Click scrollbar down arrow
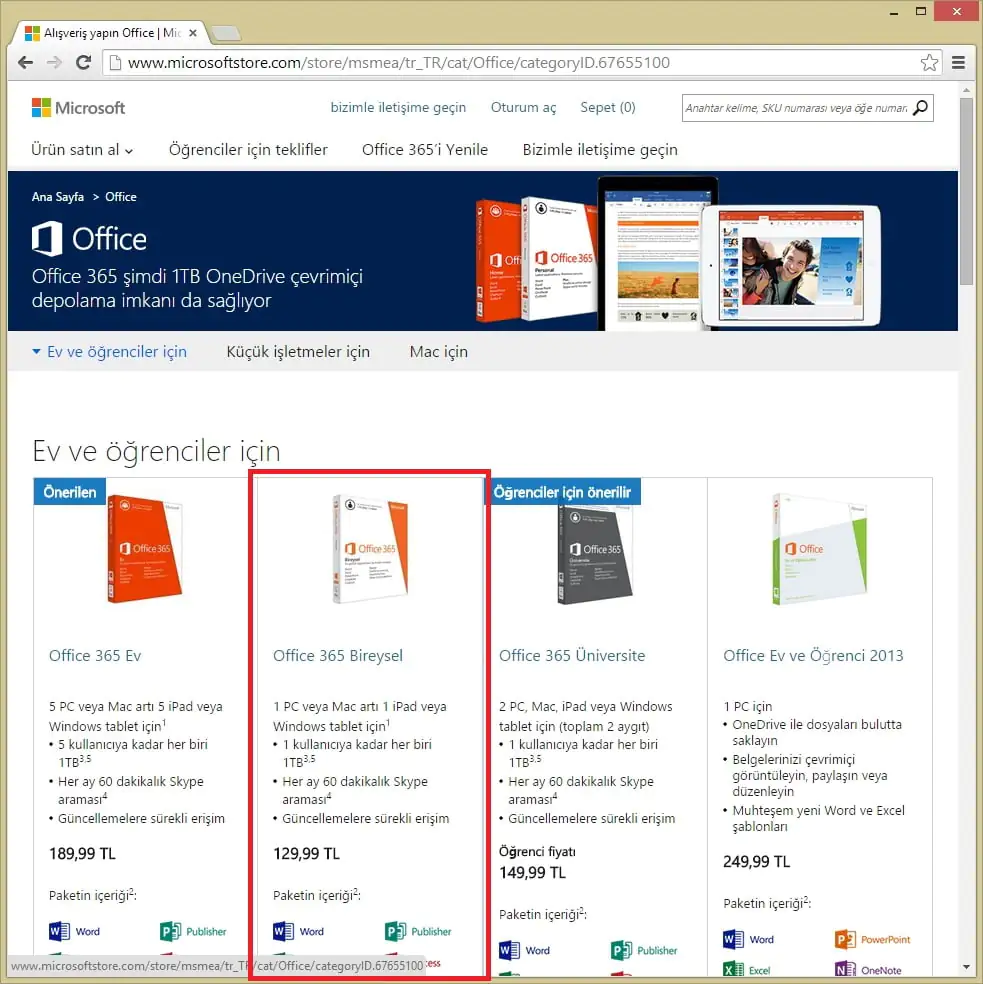This screenshot has height=984, width=983. [x=966, y=967]
